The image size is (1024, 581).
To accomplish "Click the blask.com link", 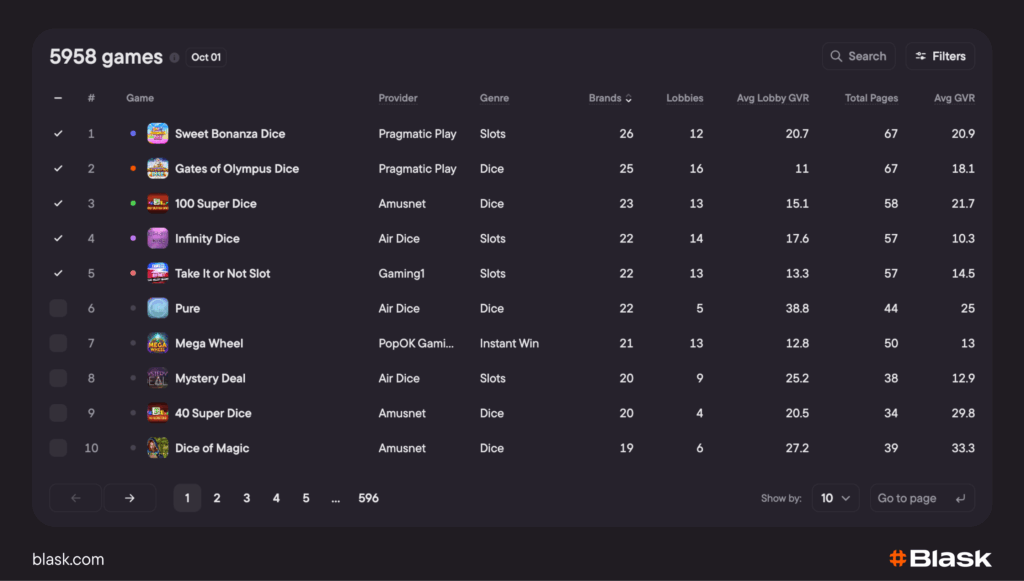I will click(68, 559).
